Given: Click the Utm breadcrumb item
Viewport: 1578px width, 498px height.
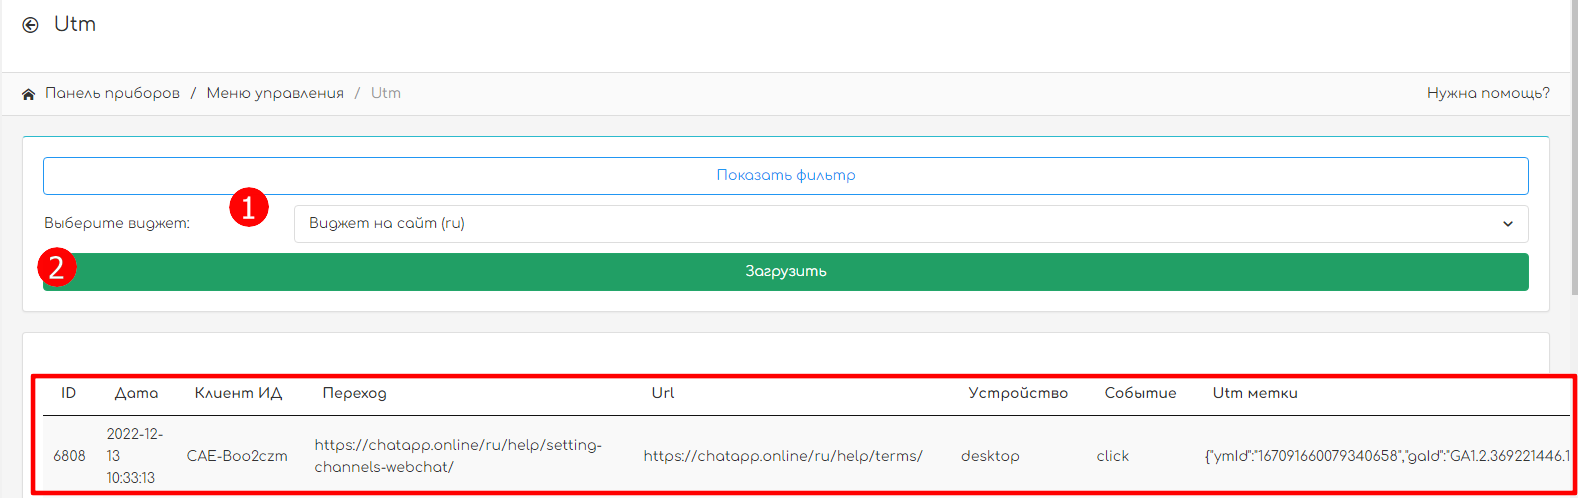Looking at the screenshot, I should (385, 93).
